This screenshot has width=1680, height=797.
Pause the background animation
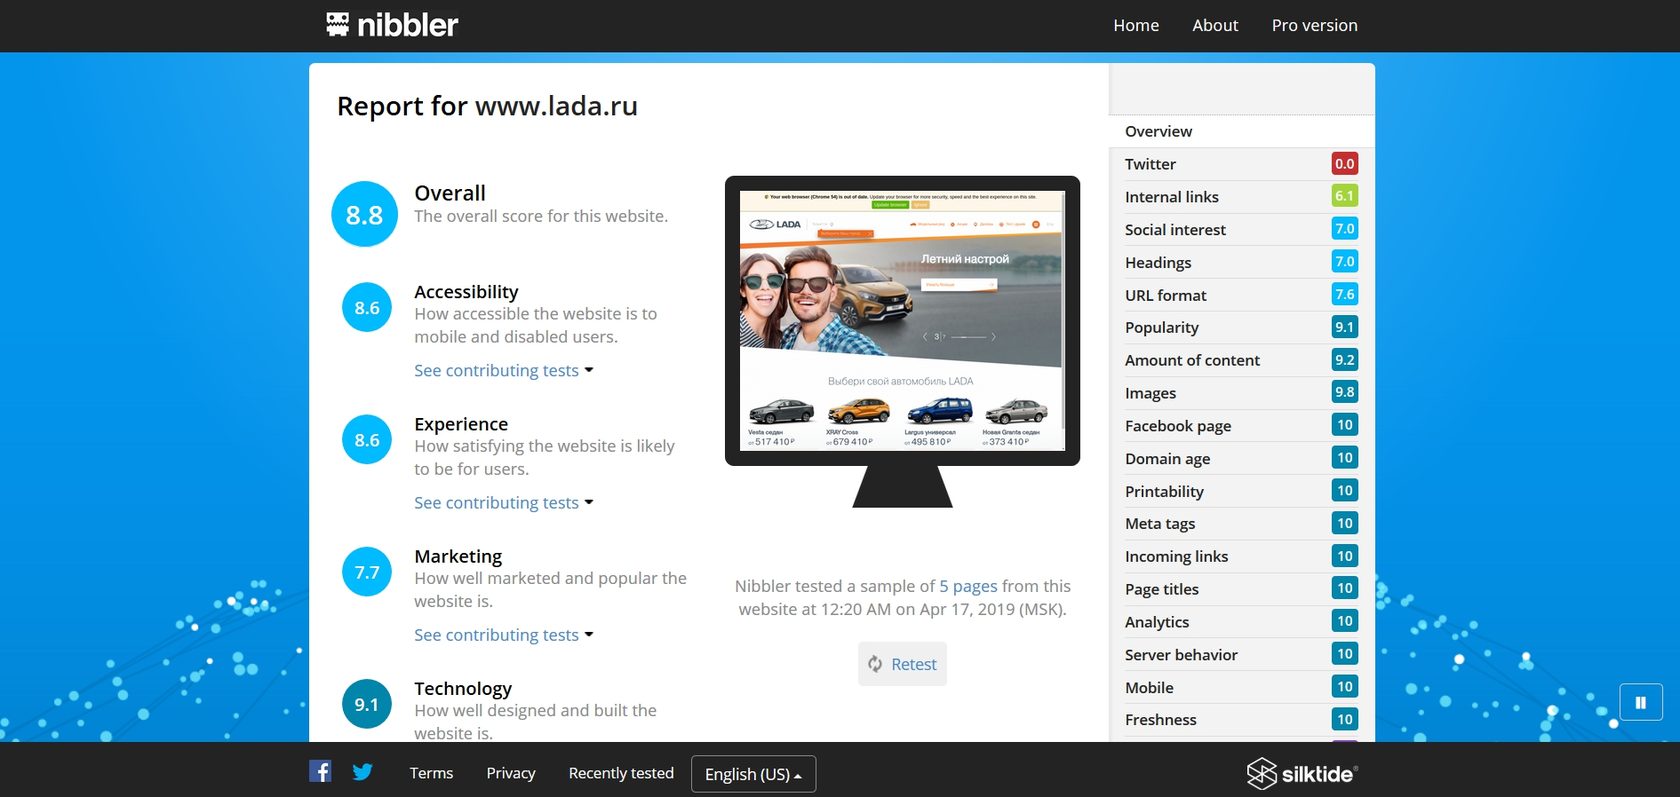pos(1641,703)
